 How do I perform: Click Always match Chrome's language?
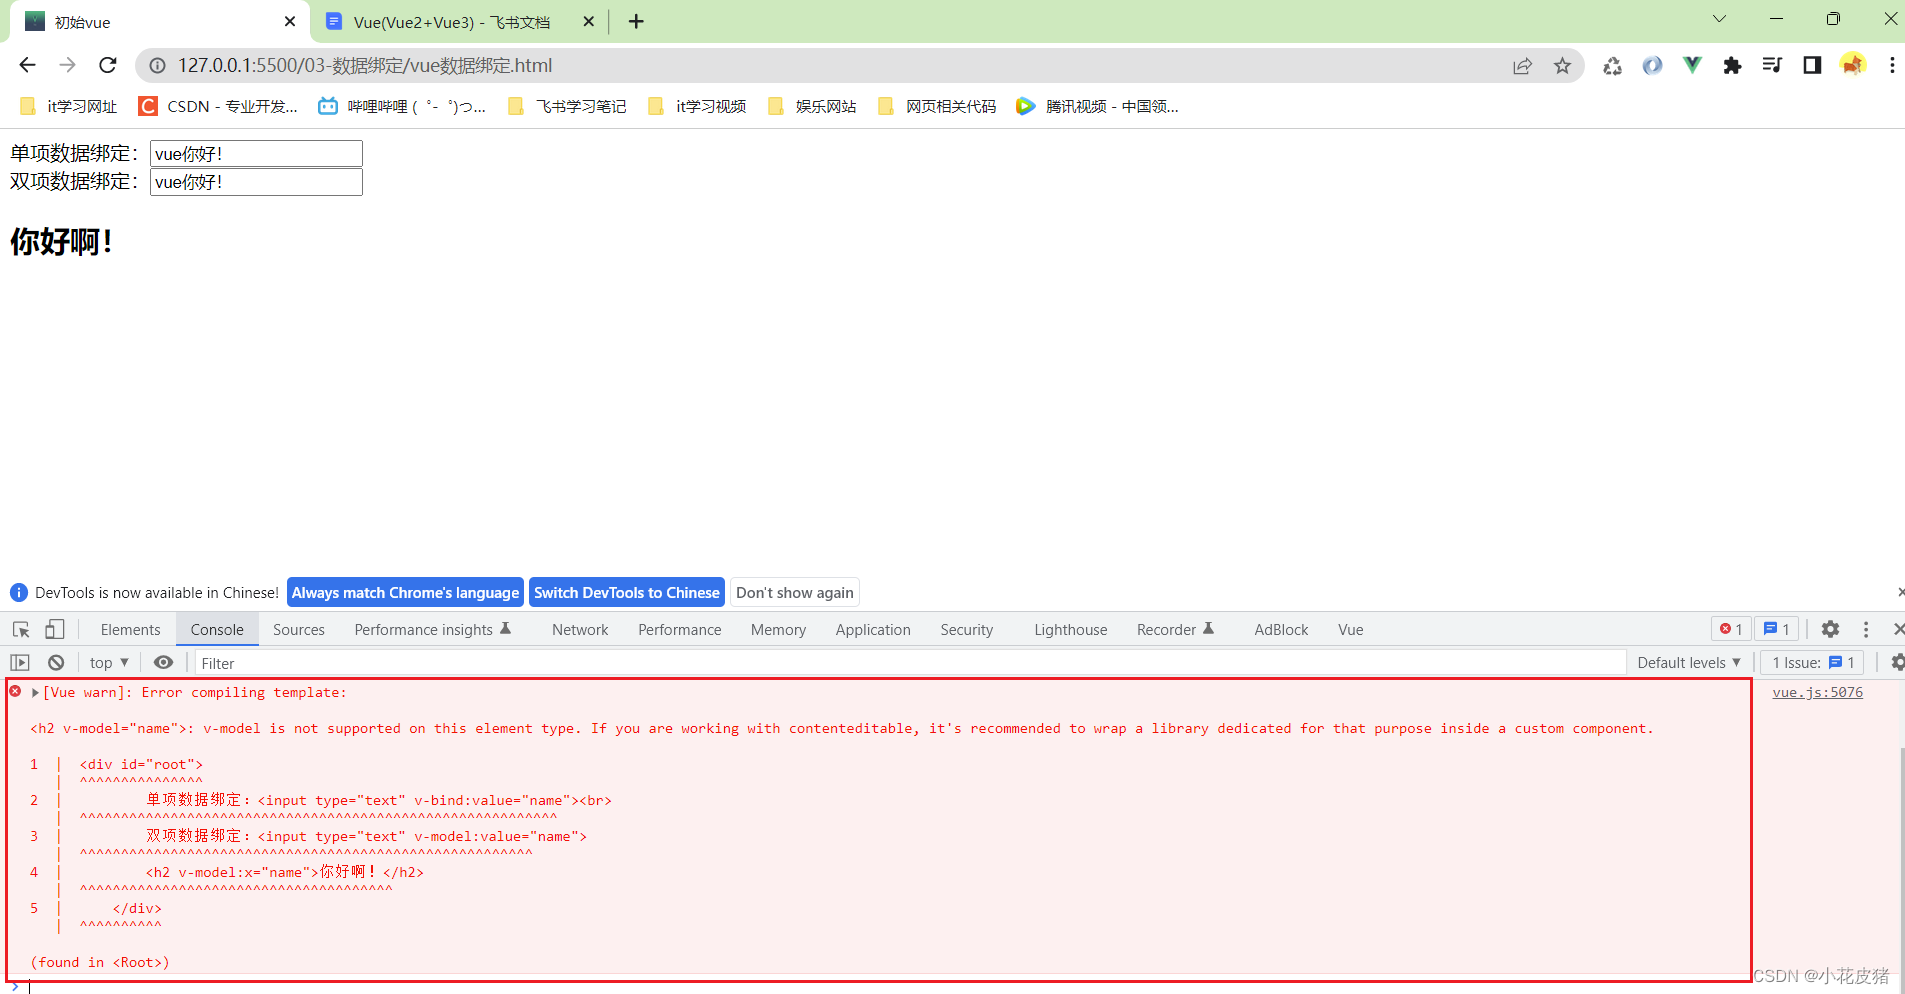pyautogui.click(x=405, y=592)
